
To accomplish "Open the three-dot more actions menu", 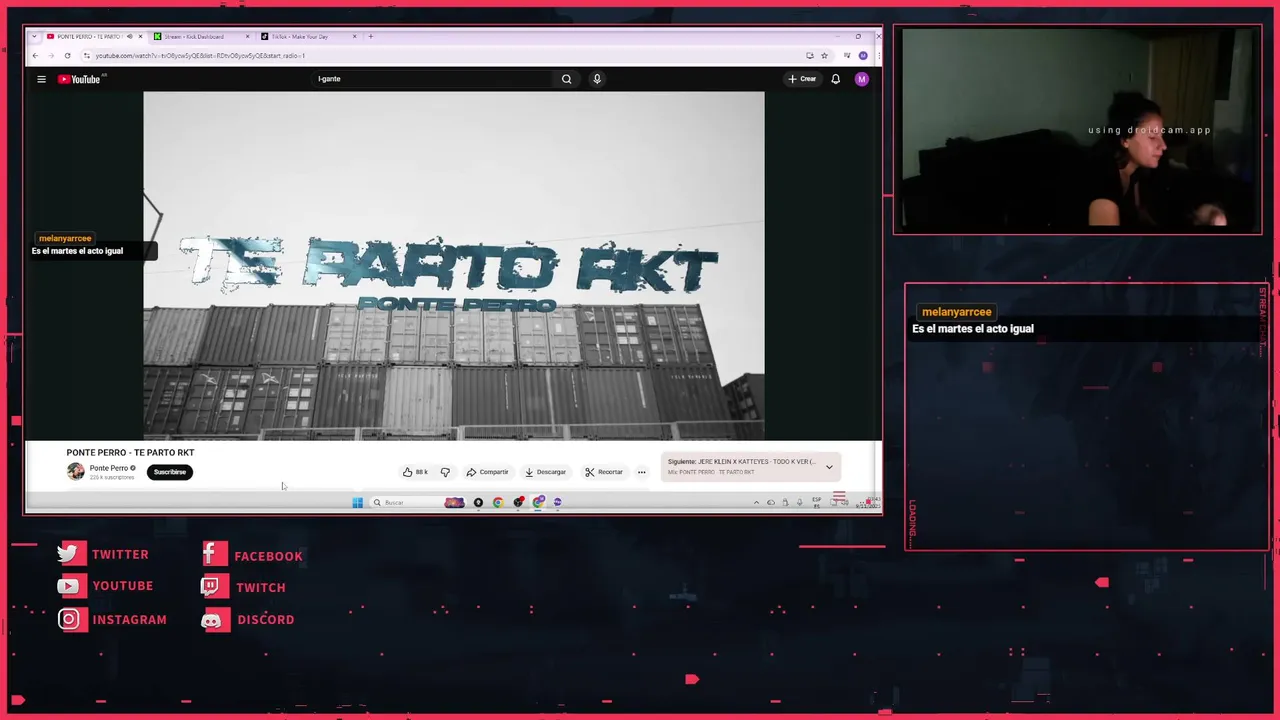I will click(642, 472).
